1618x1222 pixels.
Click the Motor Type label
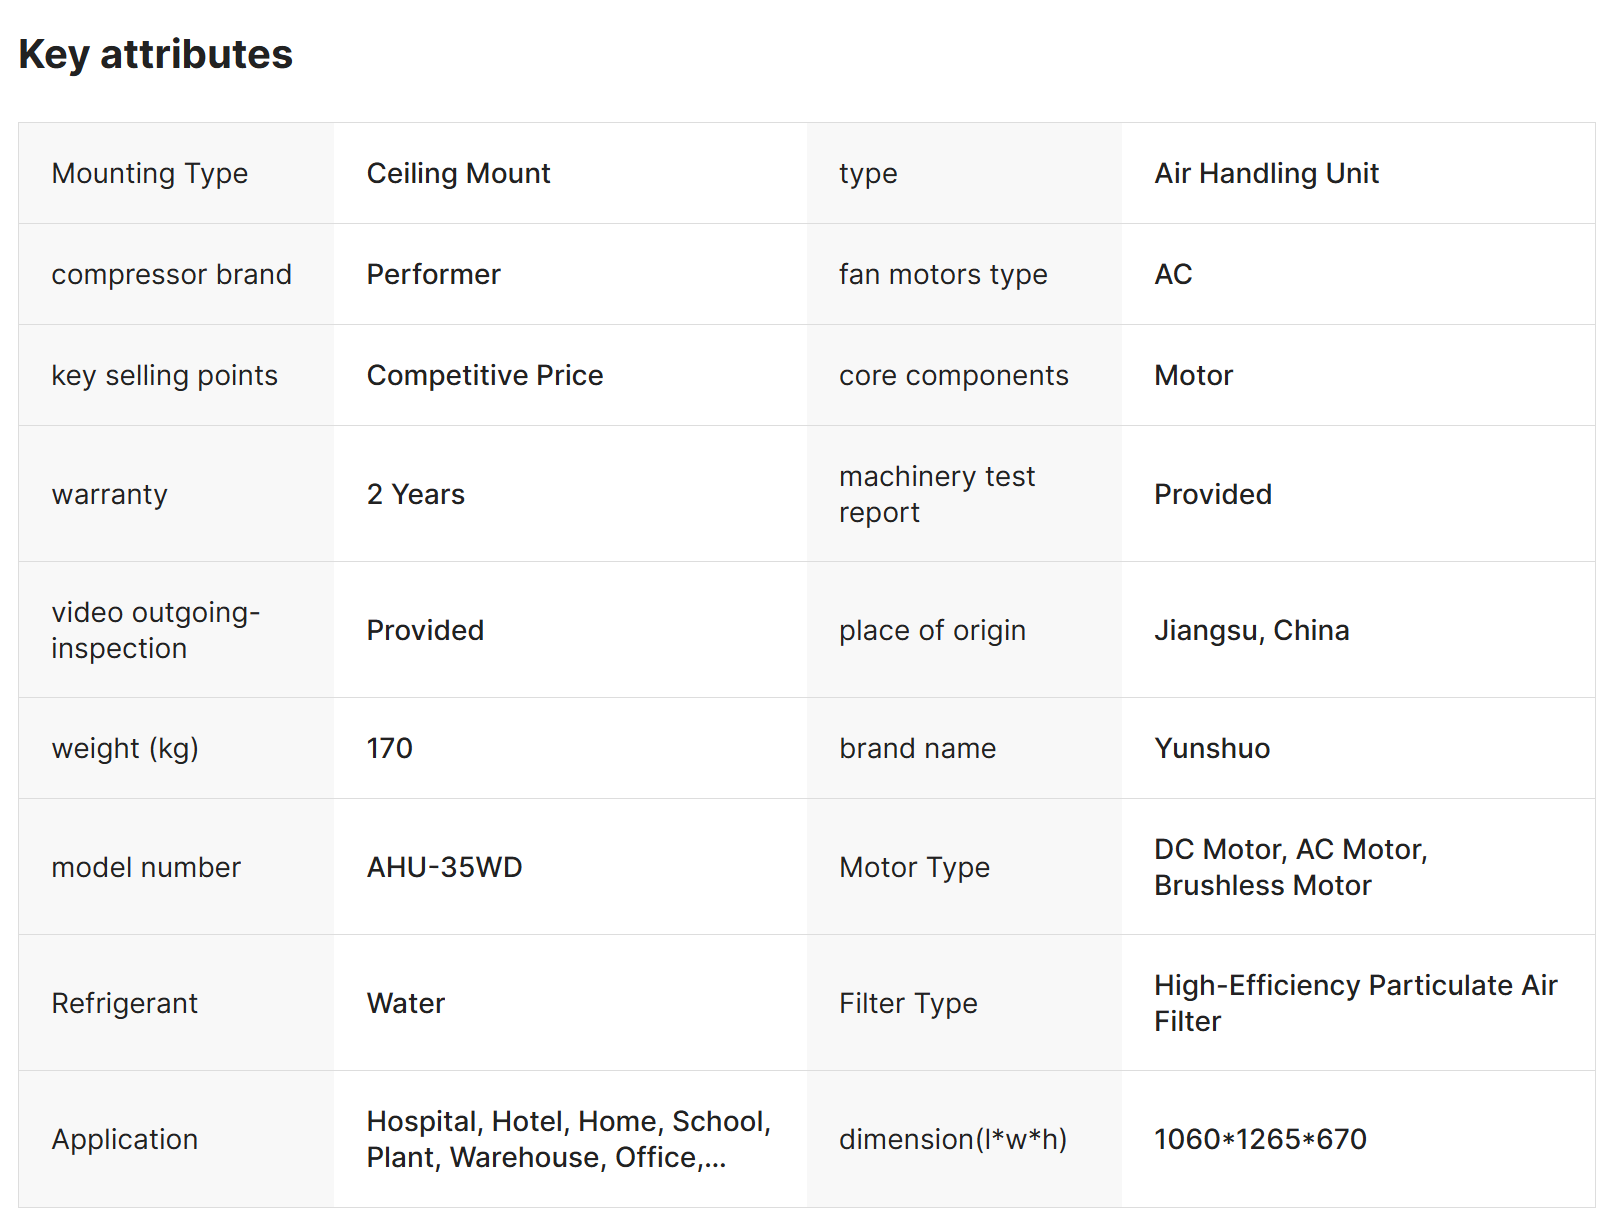(914, 867)
